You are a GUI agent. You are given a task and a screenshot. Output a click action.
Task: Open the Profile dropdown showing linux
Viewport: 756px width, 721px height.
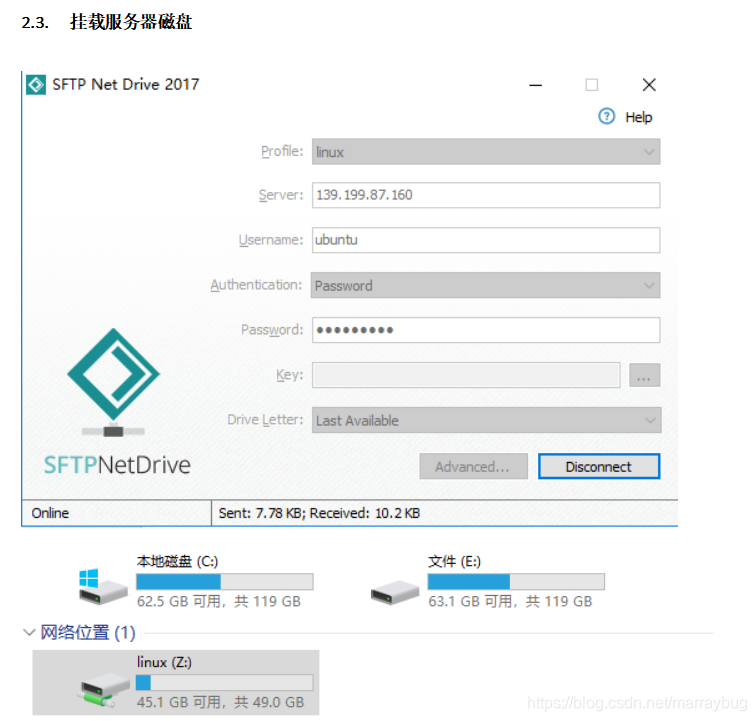(486, 152)
